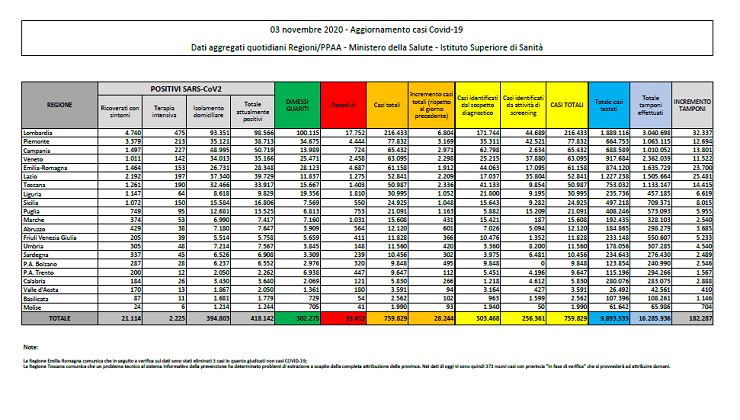740x420 pixels.
Task: Select the REGIONE column header
Action: pyautogui.click(x=60, y=103)
